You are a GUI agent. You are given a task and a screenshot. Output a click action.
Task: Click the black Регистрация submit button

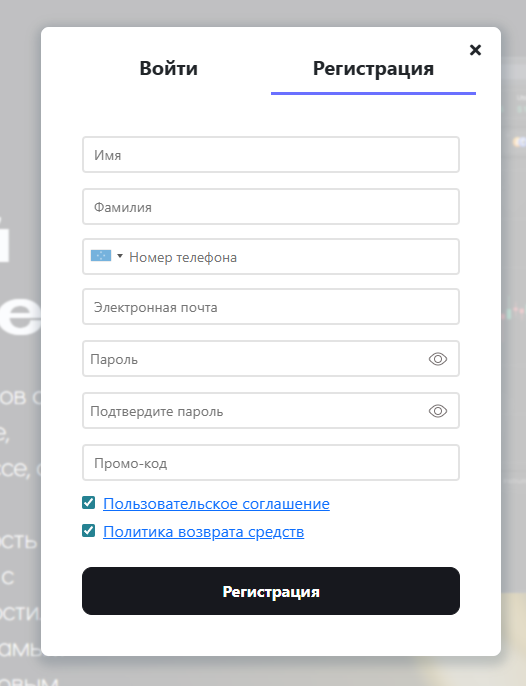[271, 591]
